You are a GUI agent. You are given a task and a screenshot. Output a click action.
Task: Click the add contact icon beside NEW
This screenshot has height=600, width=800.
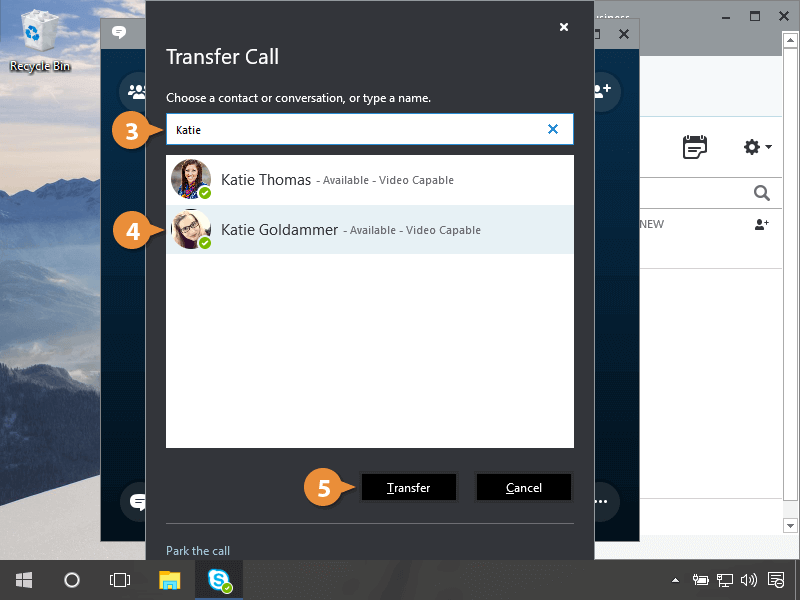[762, 225]
